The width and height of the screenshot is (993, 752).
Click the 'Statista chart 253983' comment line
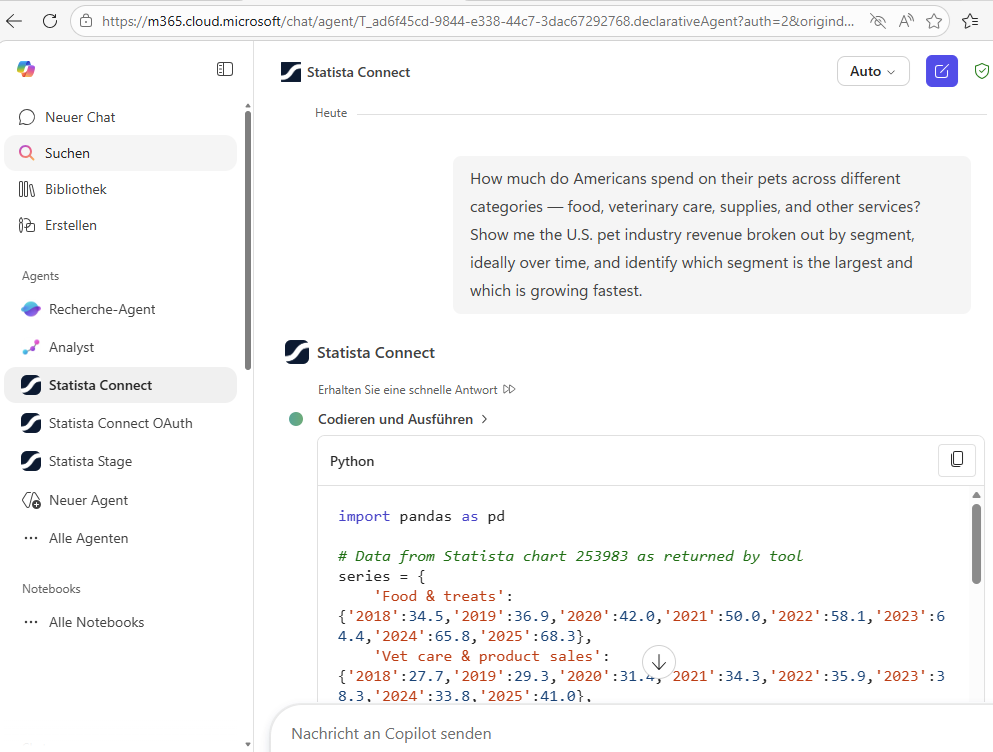(x=570, y=556)
